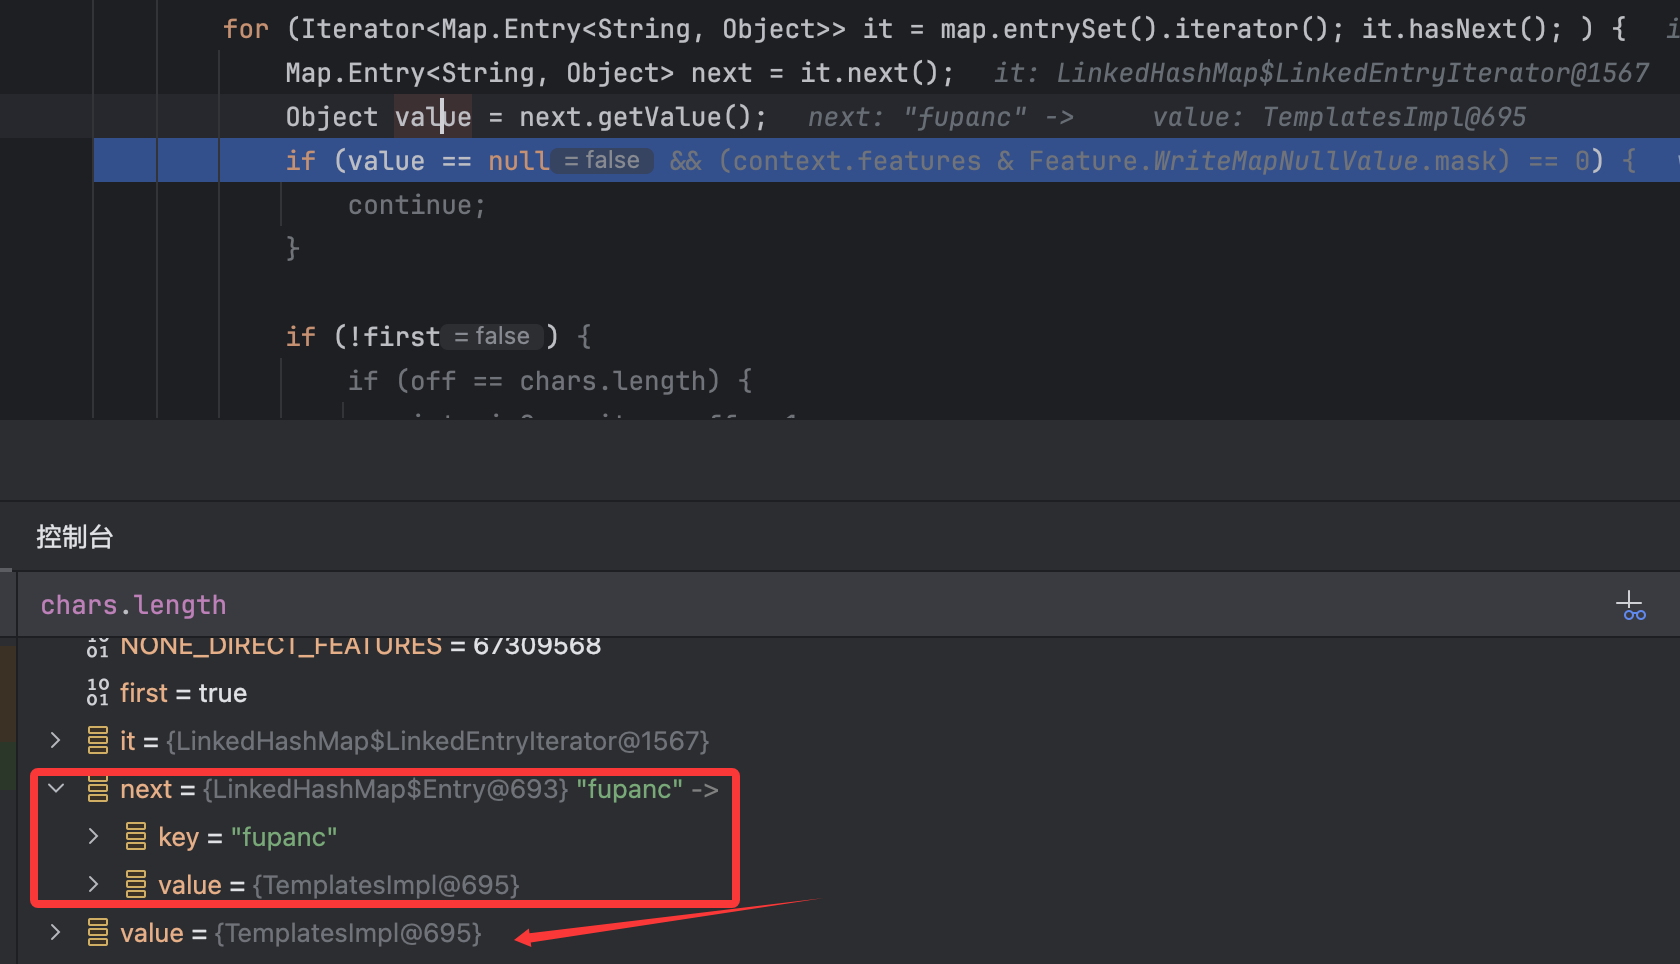Open the 控制台 console tab
This screenshot has width=1680, height=964.
[x=75, y=537]
